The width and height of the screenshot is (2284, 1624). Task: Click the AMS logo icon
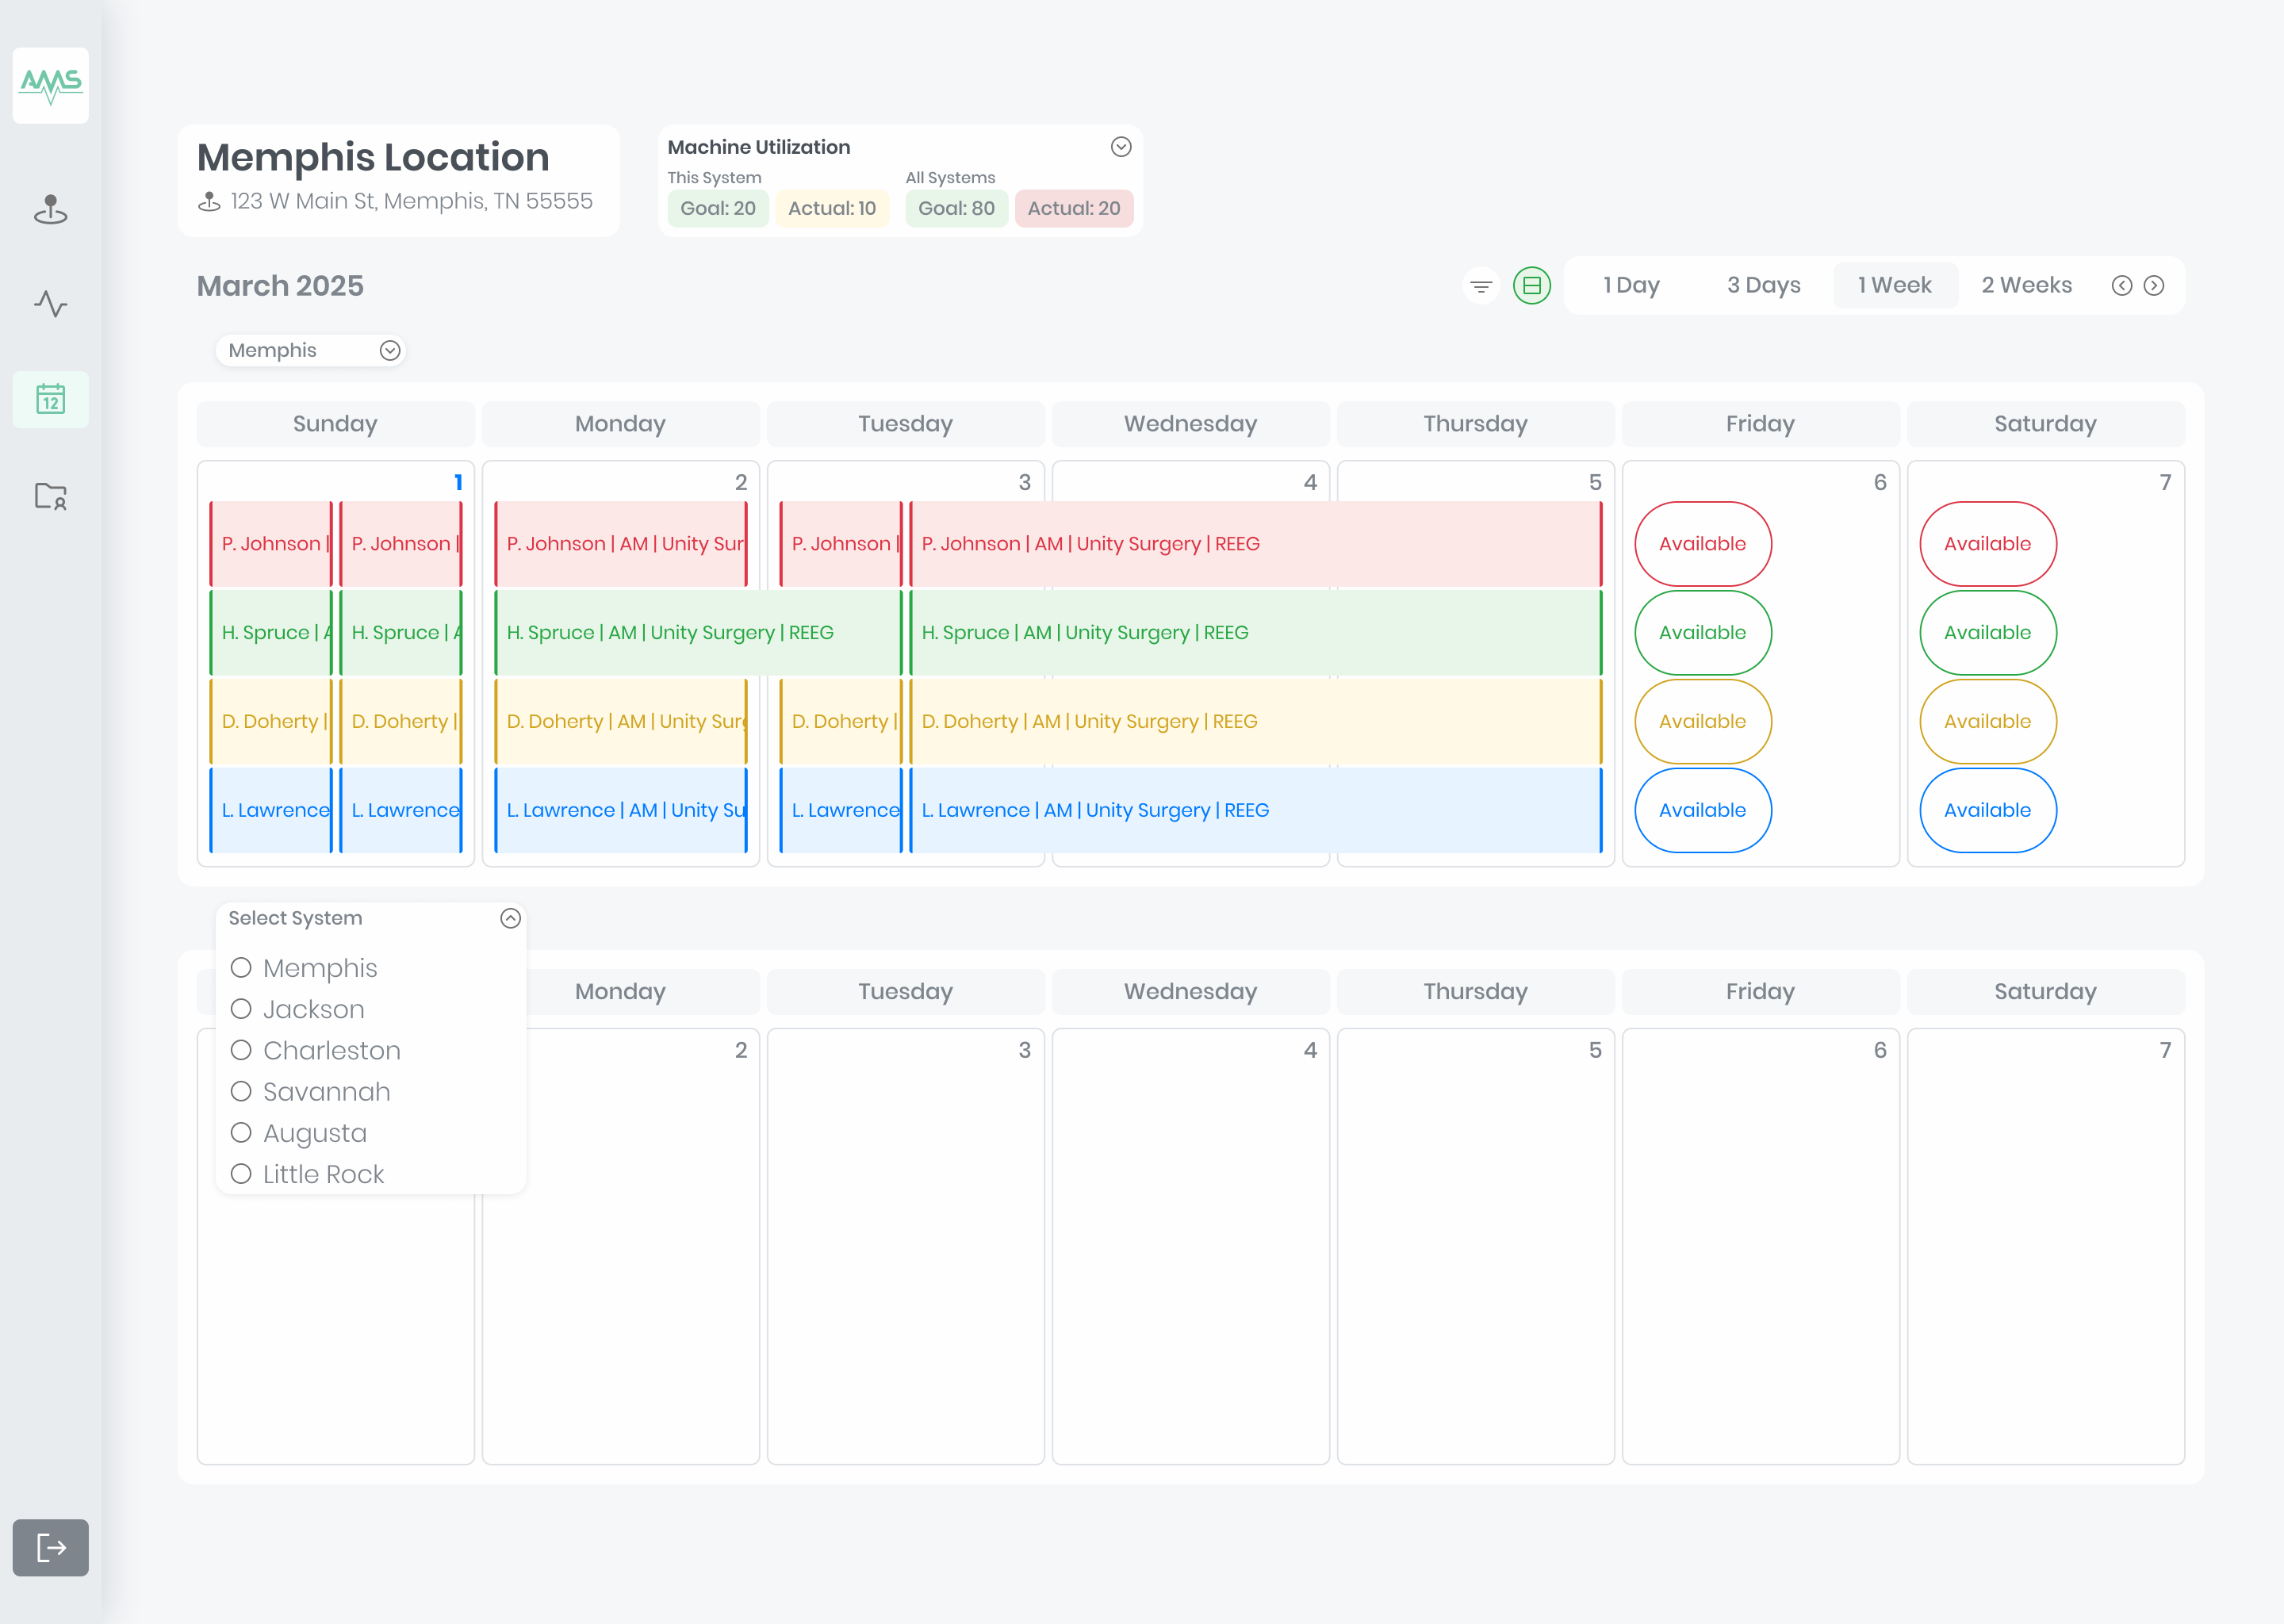[x=50, y=85]
